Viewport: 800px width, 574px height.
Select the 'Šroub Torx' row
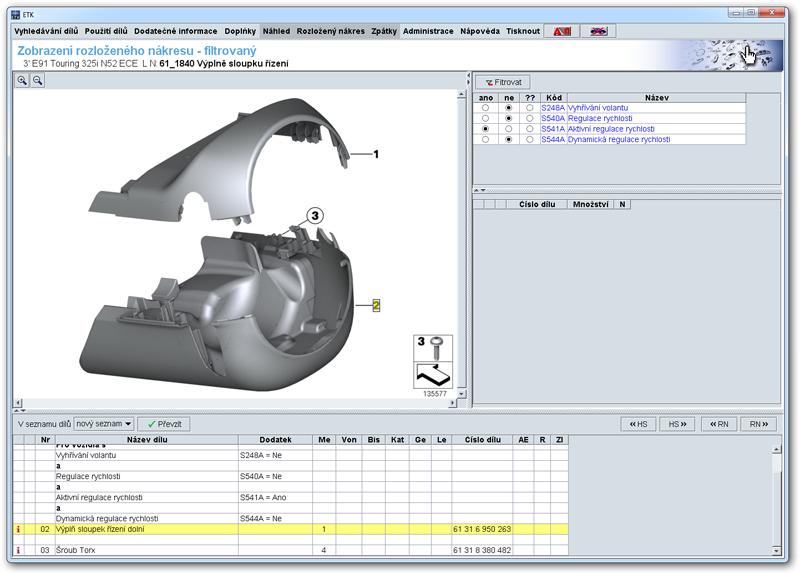coord(290,550)
